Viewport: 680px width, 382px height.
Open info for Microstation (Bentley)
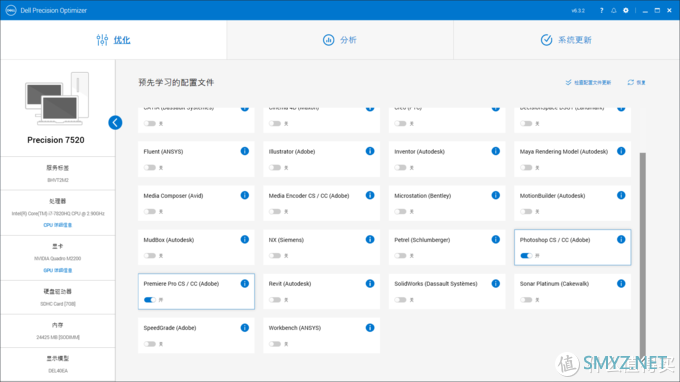click(495, 195)
